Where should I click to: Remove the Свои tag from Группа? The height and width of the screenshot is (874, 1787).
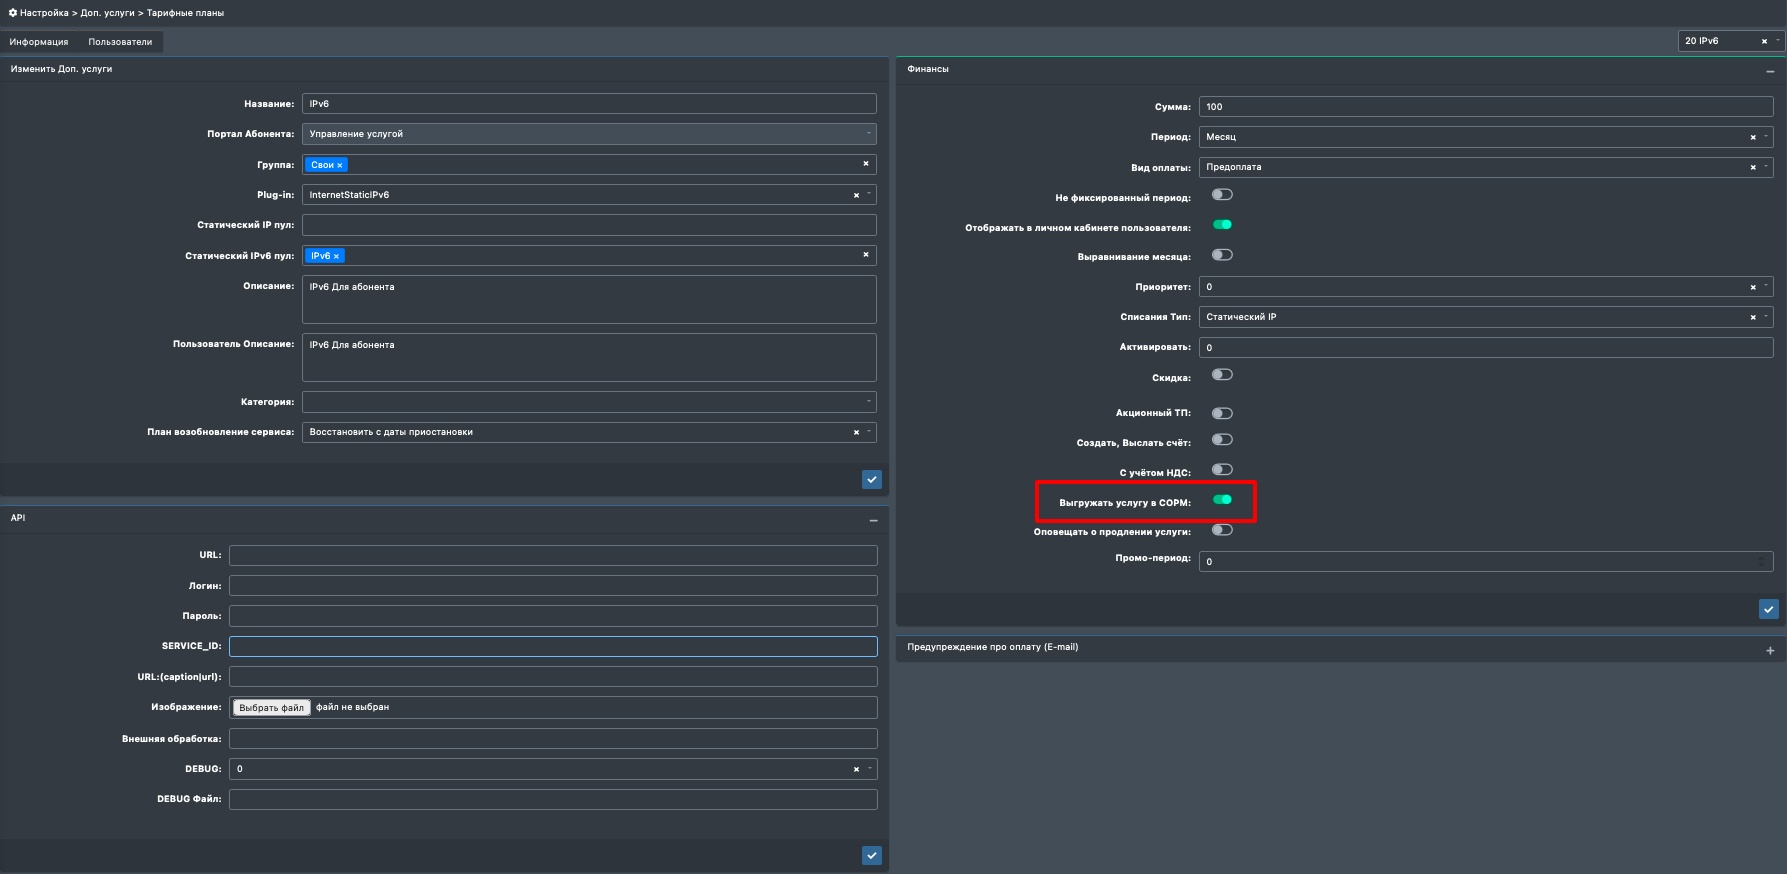(340, 165)
